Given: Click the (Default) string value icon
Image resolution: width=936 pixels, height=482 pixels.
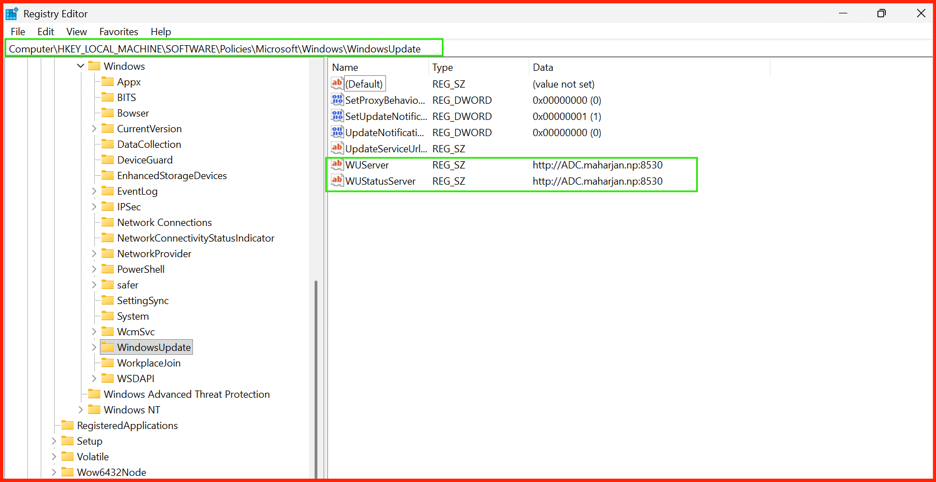Looking at the screenshot, I should click(x=337, y=84).
